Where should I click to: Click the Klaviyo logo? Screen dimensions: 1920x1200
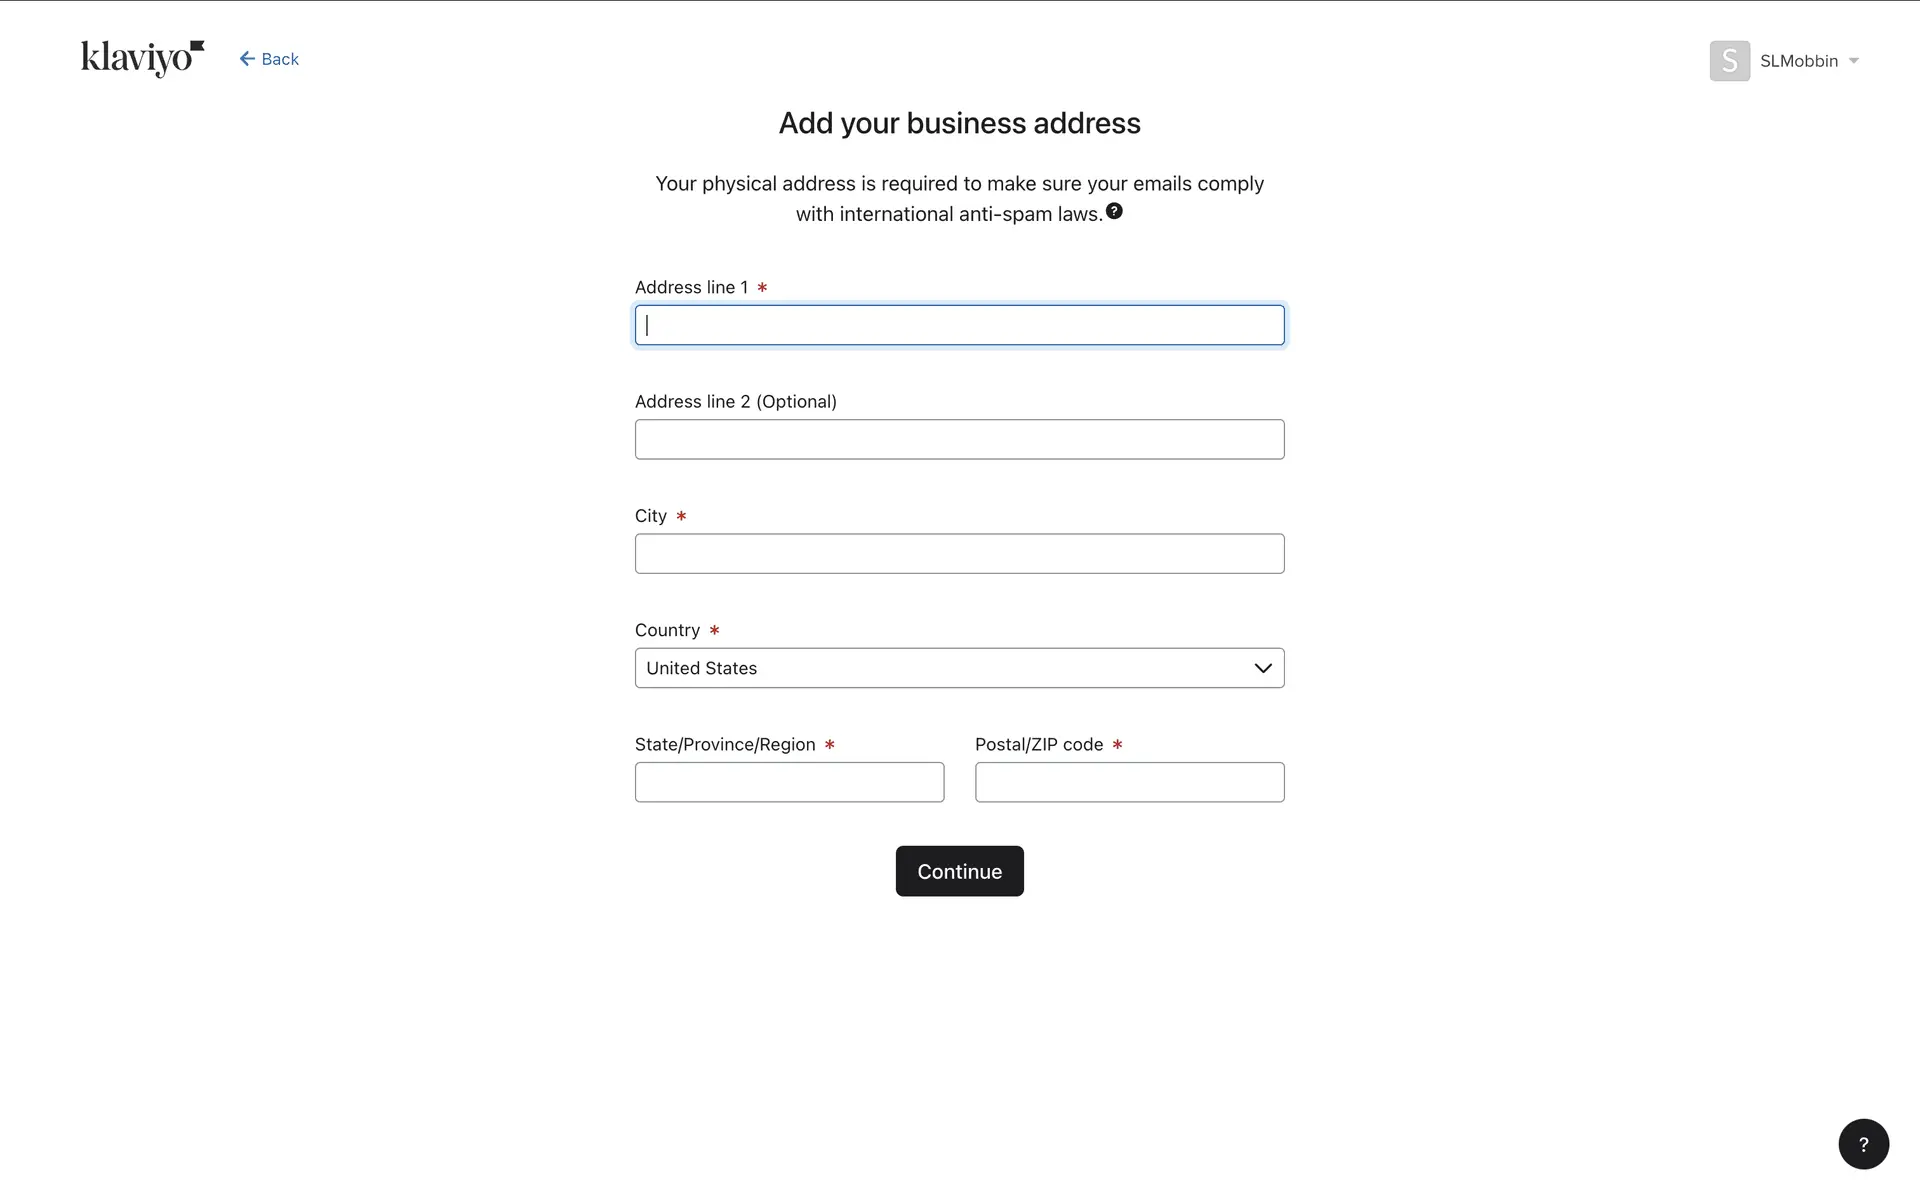tap(142, 58)
